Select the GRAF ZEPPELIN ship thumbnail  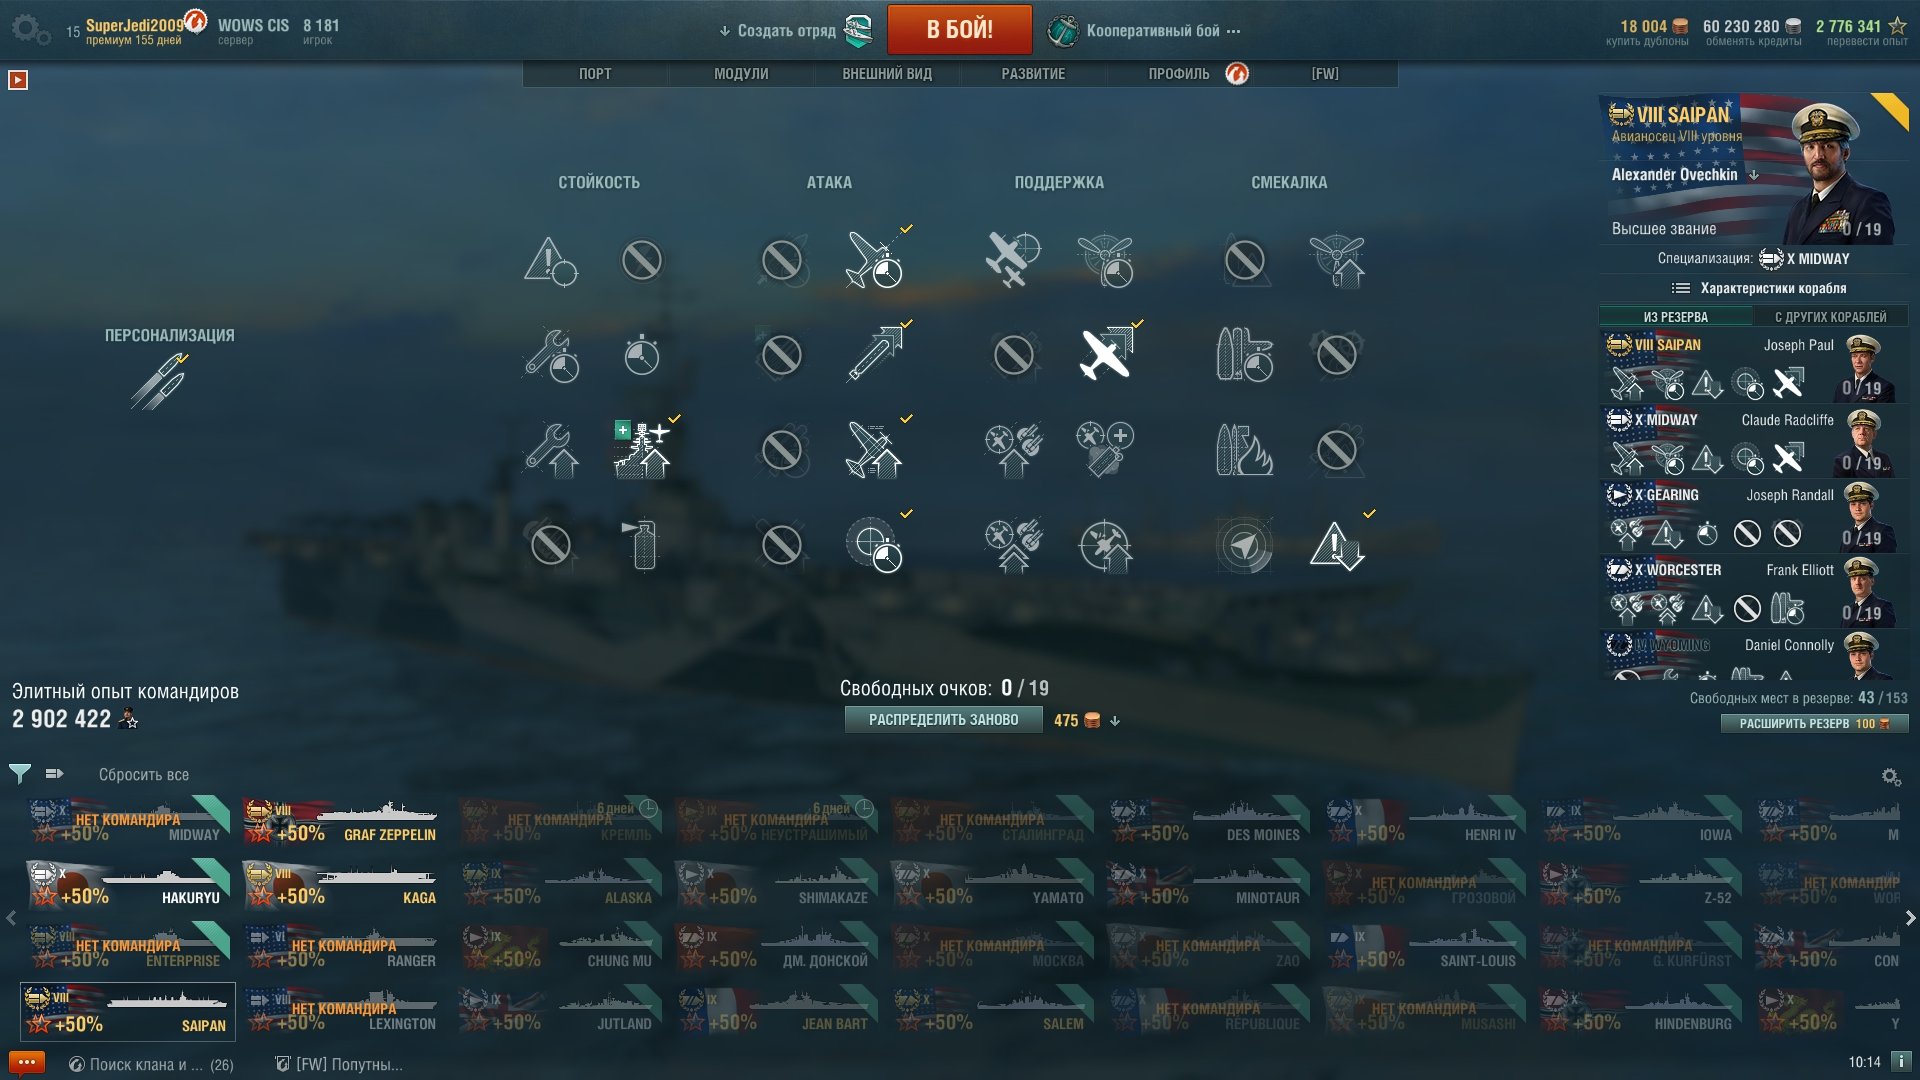tap(341, 821)
